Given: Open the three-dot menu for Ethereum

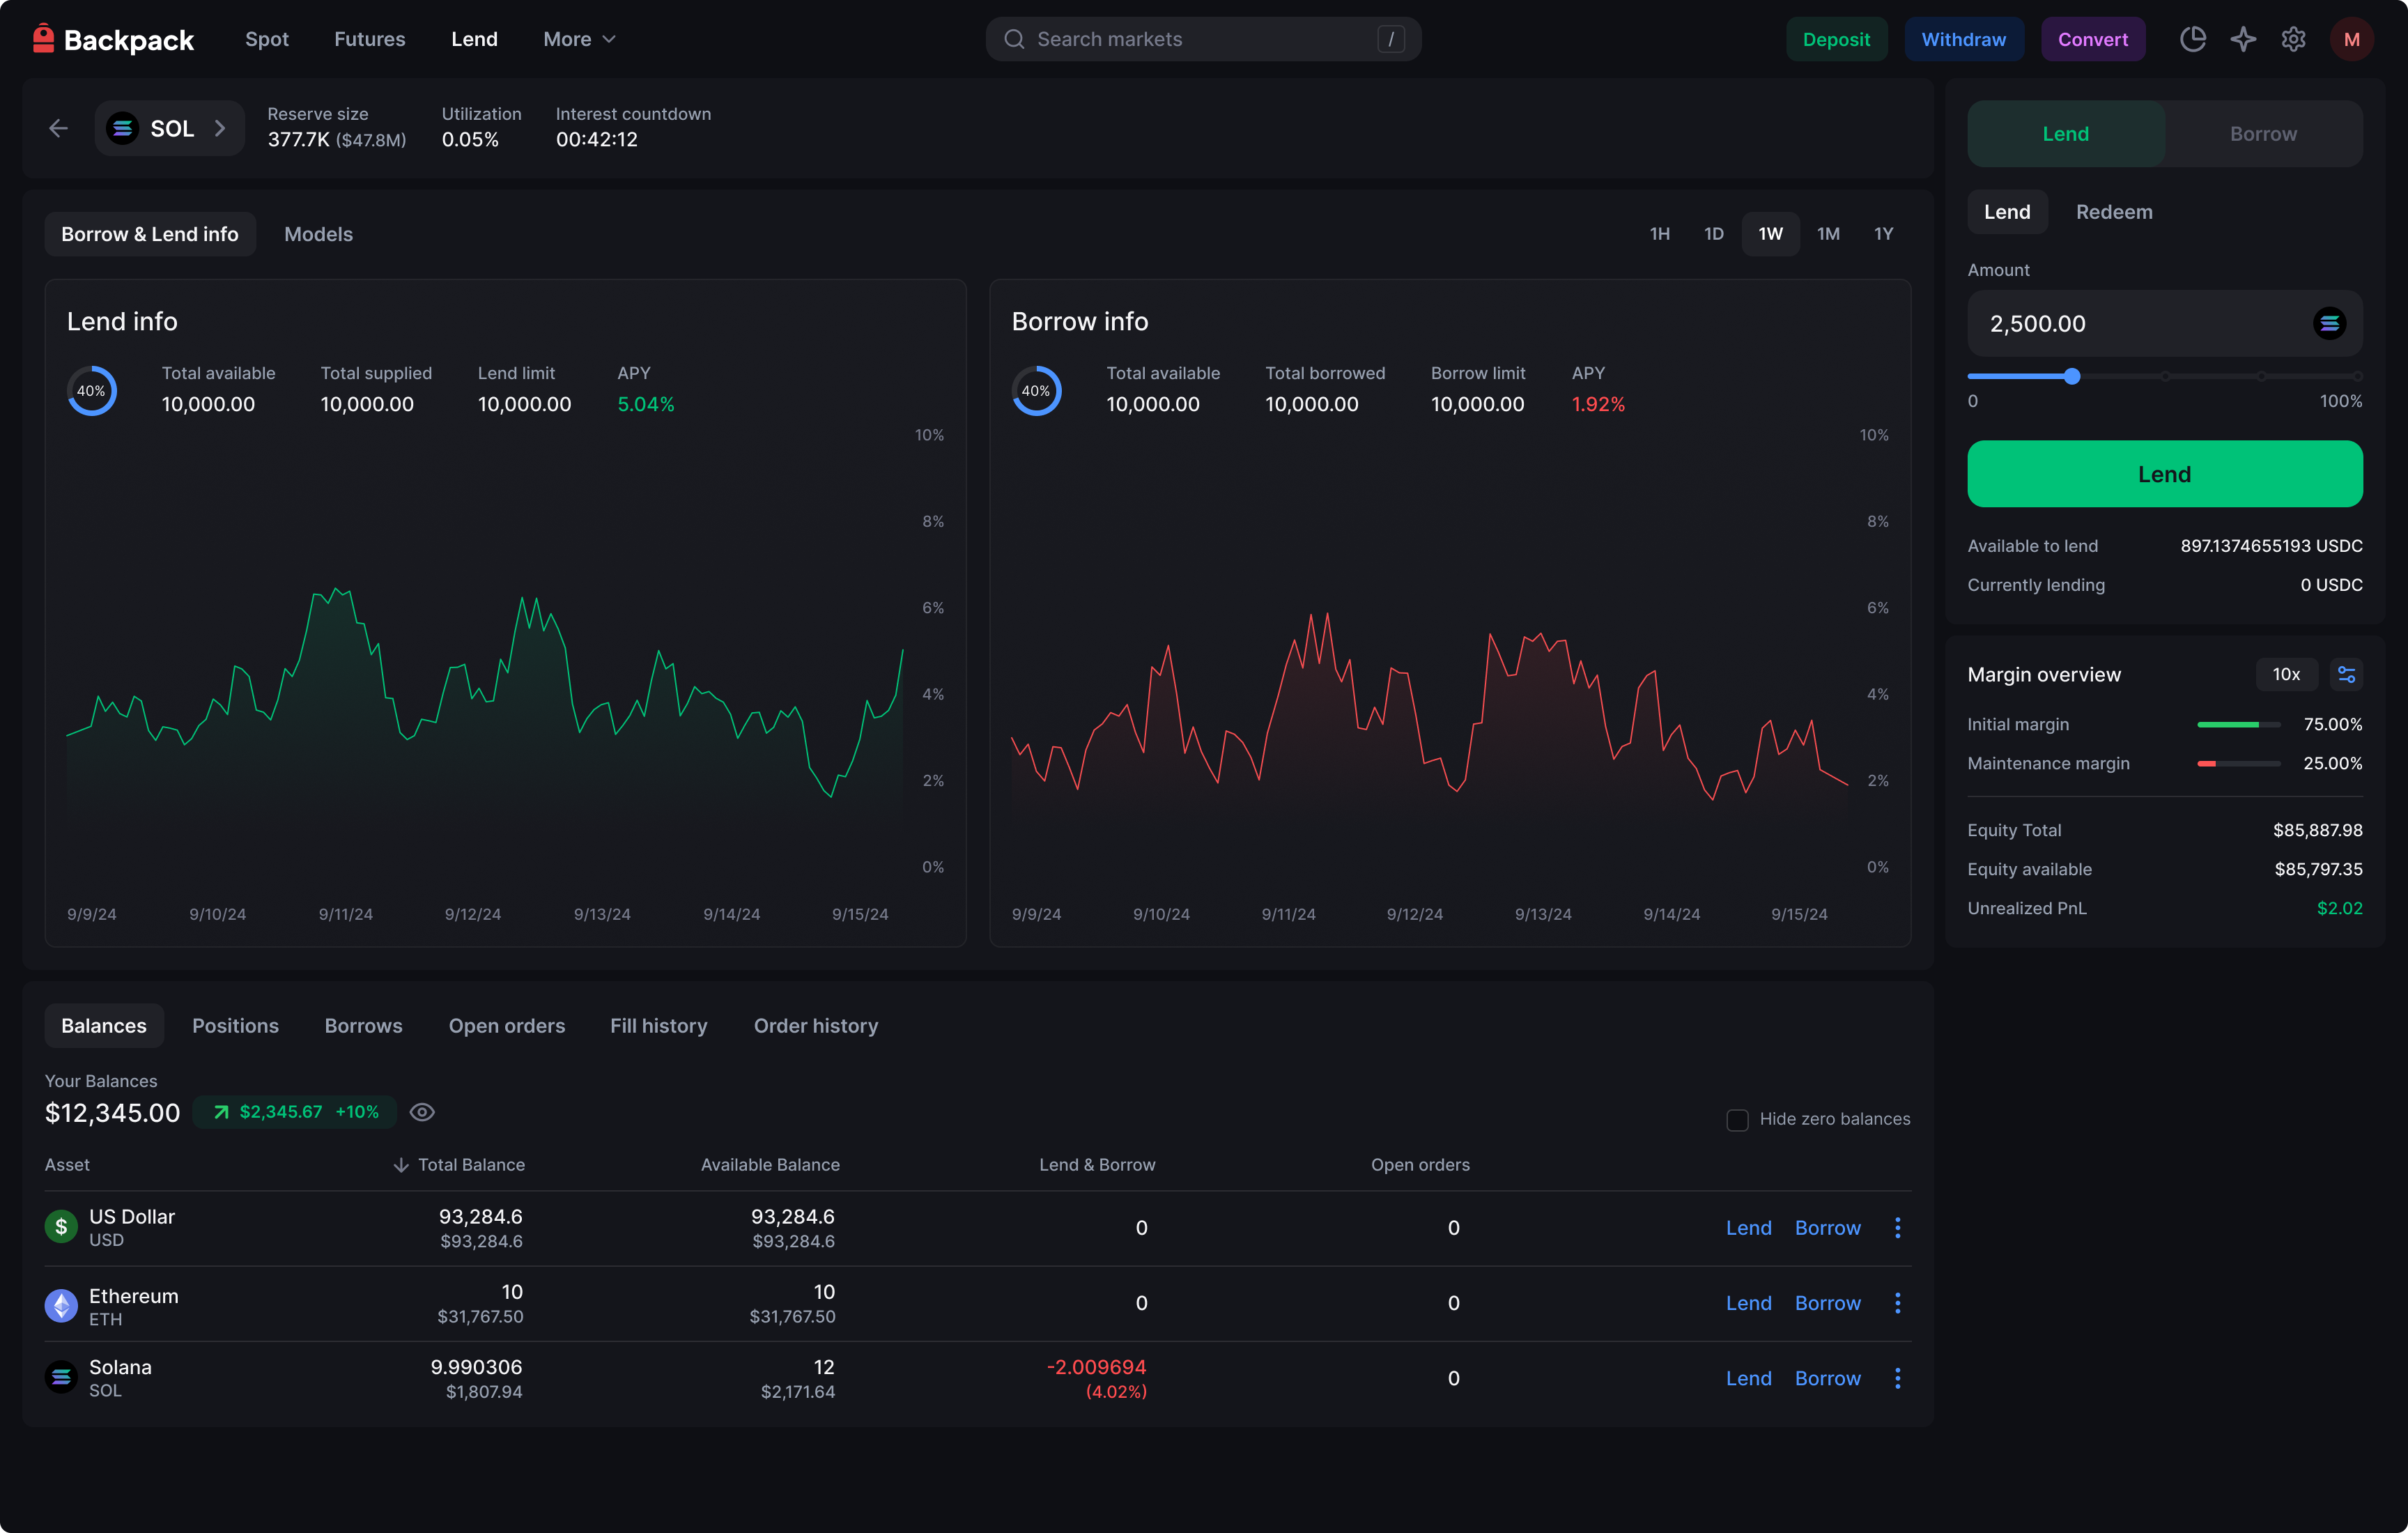Looking at the screenshot, I should pos(1897,1303).
